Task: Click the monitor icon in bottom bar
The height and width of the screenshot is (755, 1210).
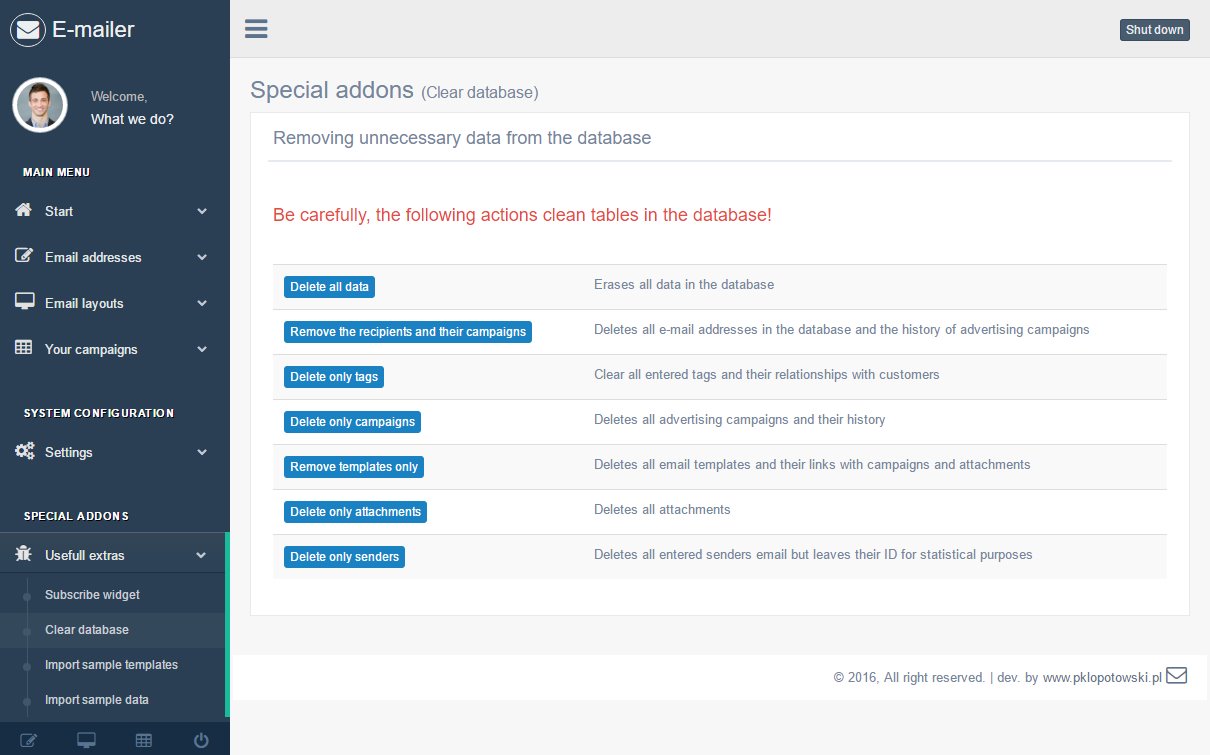Action: click(x=86, y=740)
